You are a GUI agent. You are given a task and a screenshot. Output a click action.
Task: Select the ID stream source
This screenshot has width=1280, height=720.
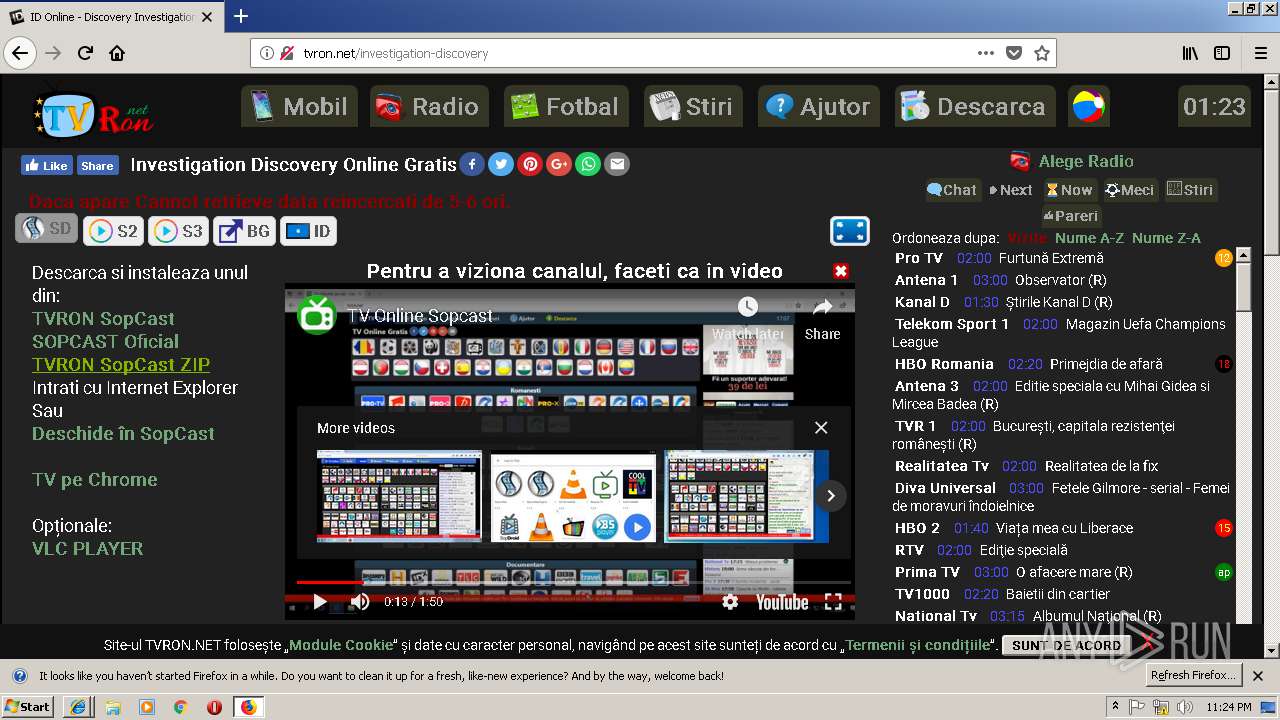(308, 231)
